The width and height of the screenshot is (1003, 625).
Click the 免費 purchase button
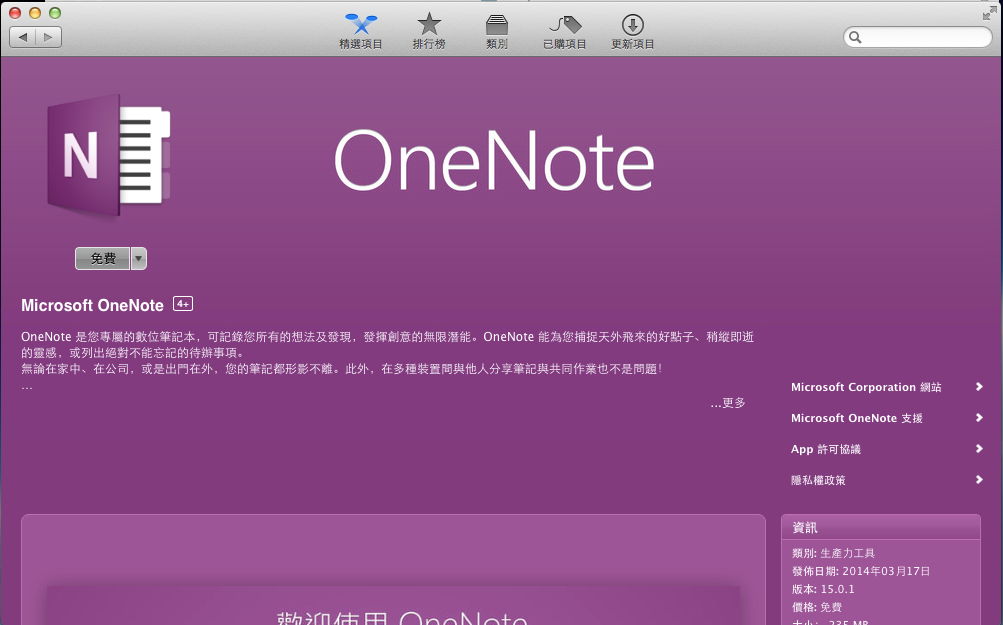(x=101, y=258)
